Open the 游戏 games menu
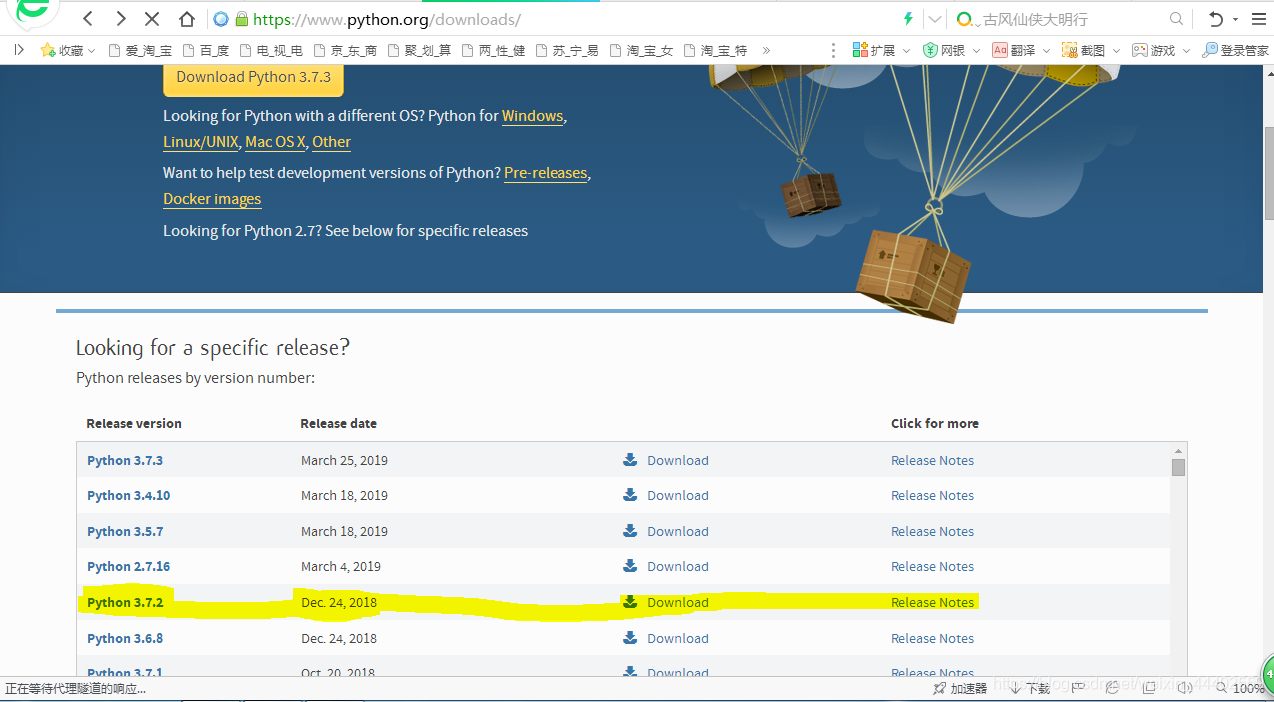Viewport: 1274px width, 702px height. pyautogui.click(x=1160, y=50)
